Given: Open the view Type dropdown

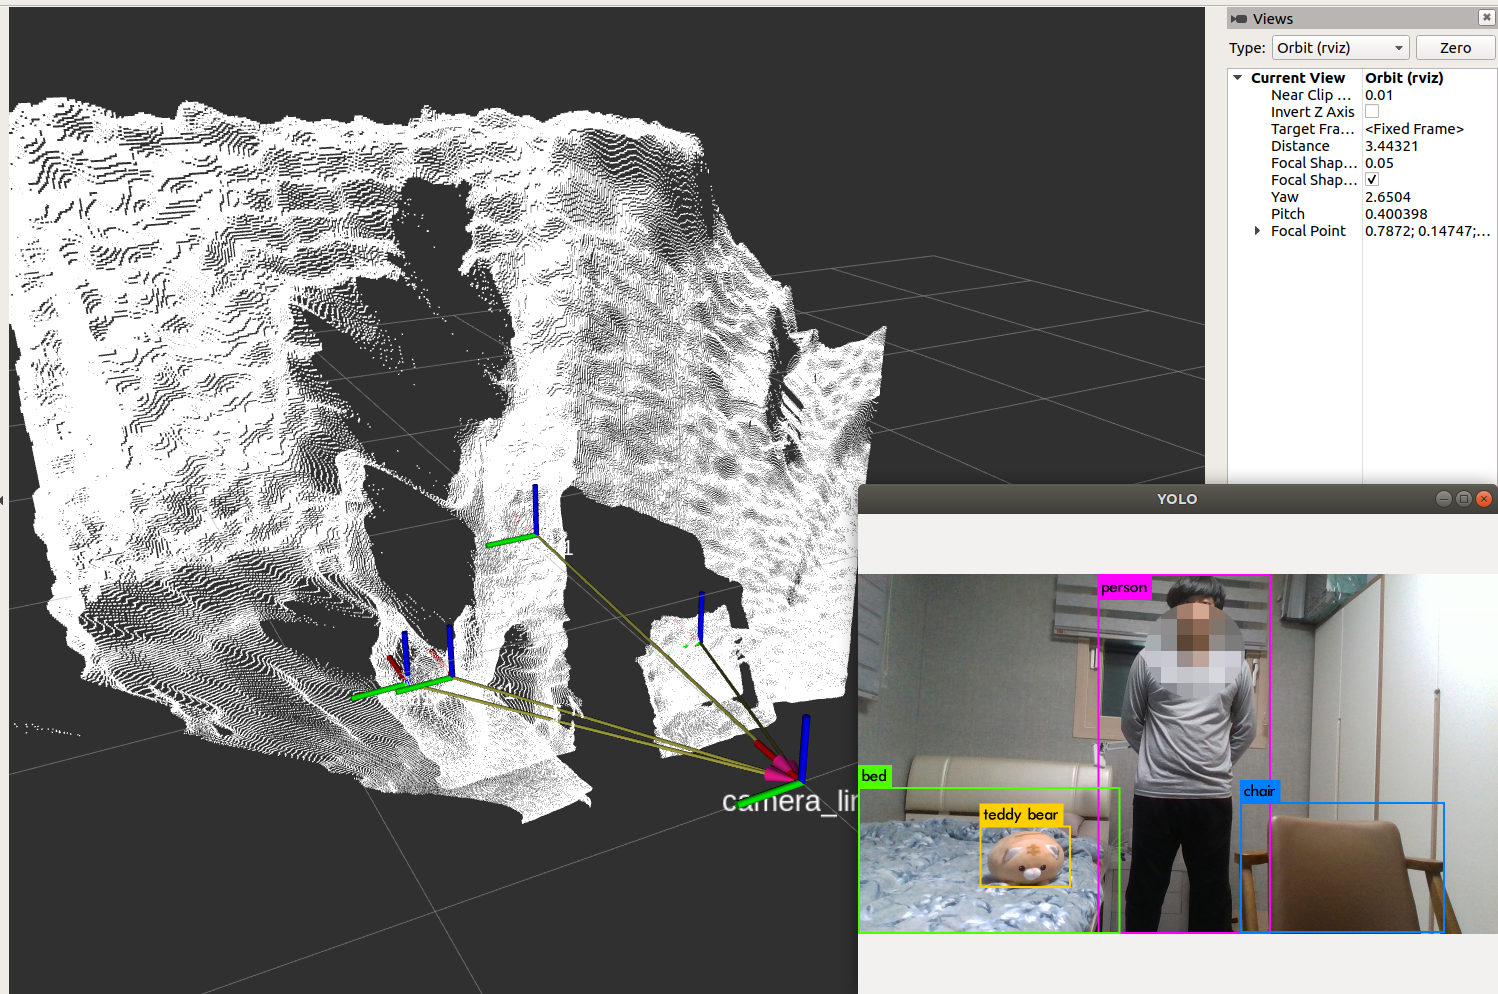Looking at the screenshot, I should click(1340, 48).
